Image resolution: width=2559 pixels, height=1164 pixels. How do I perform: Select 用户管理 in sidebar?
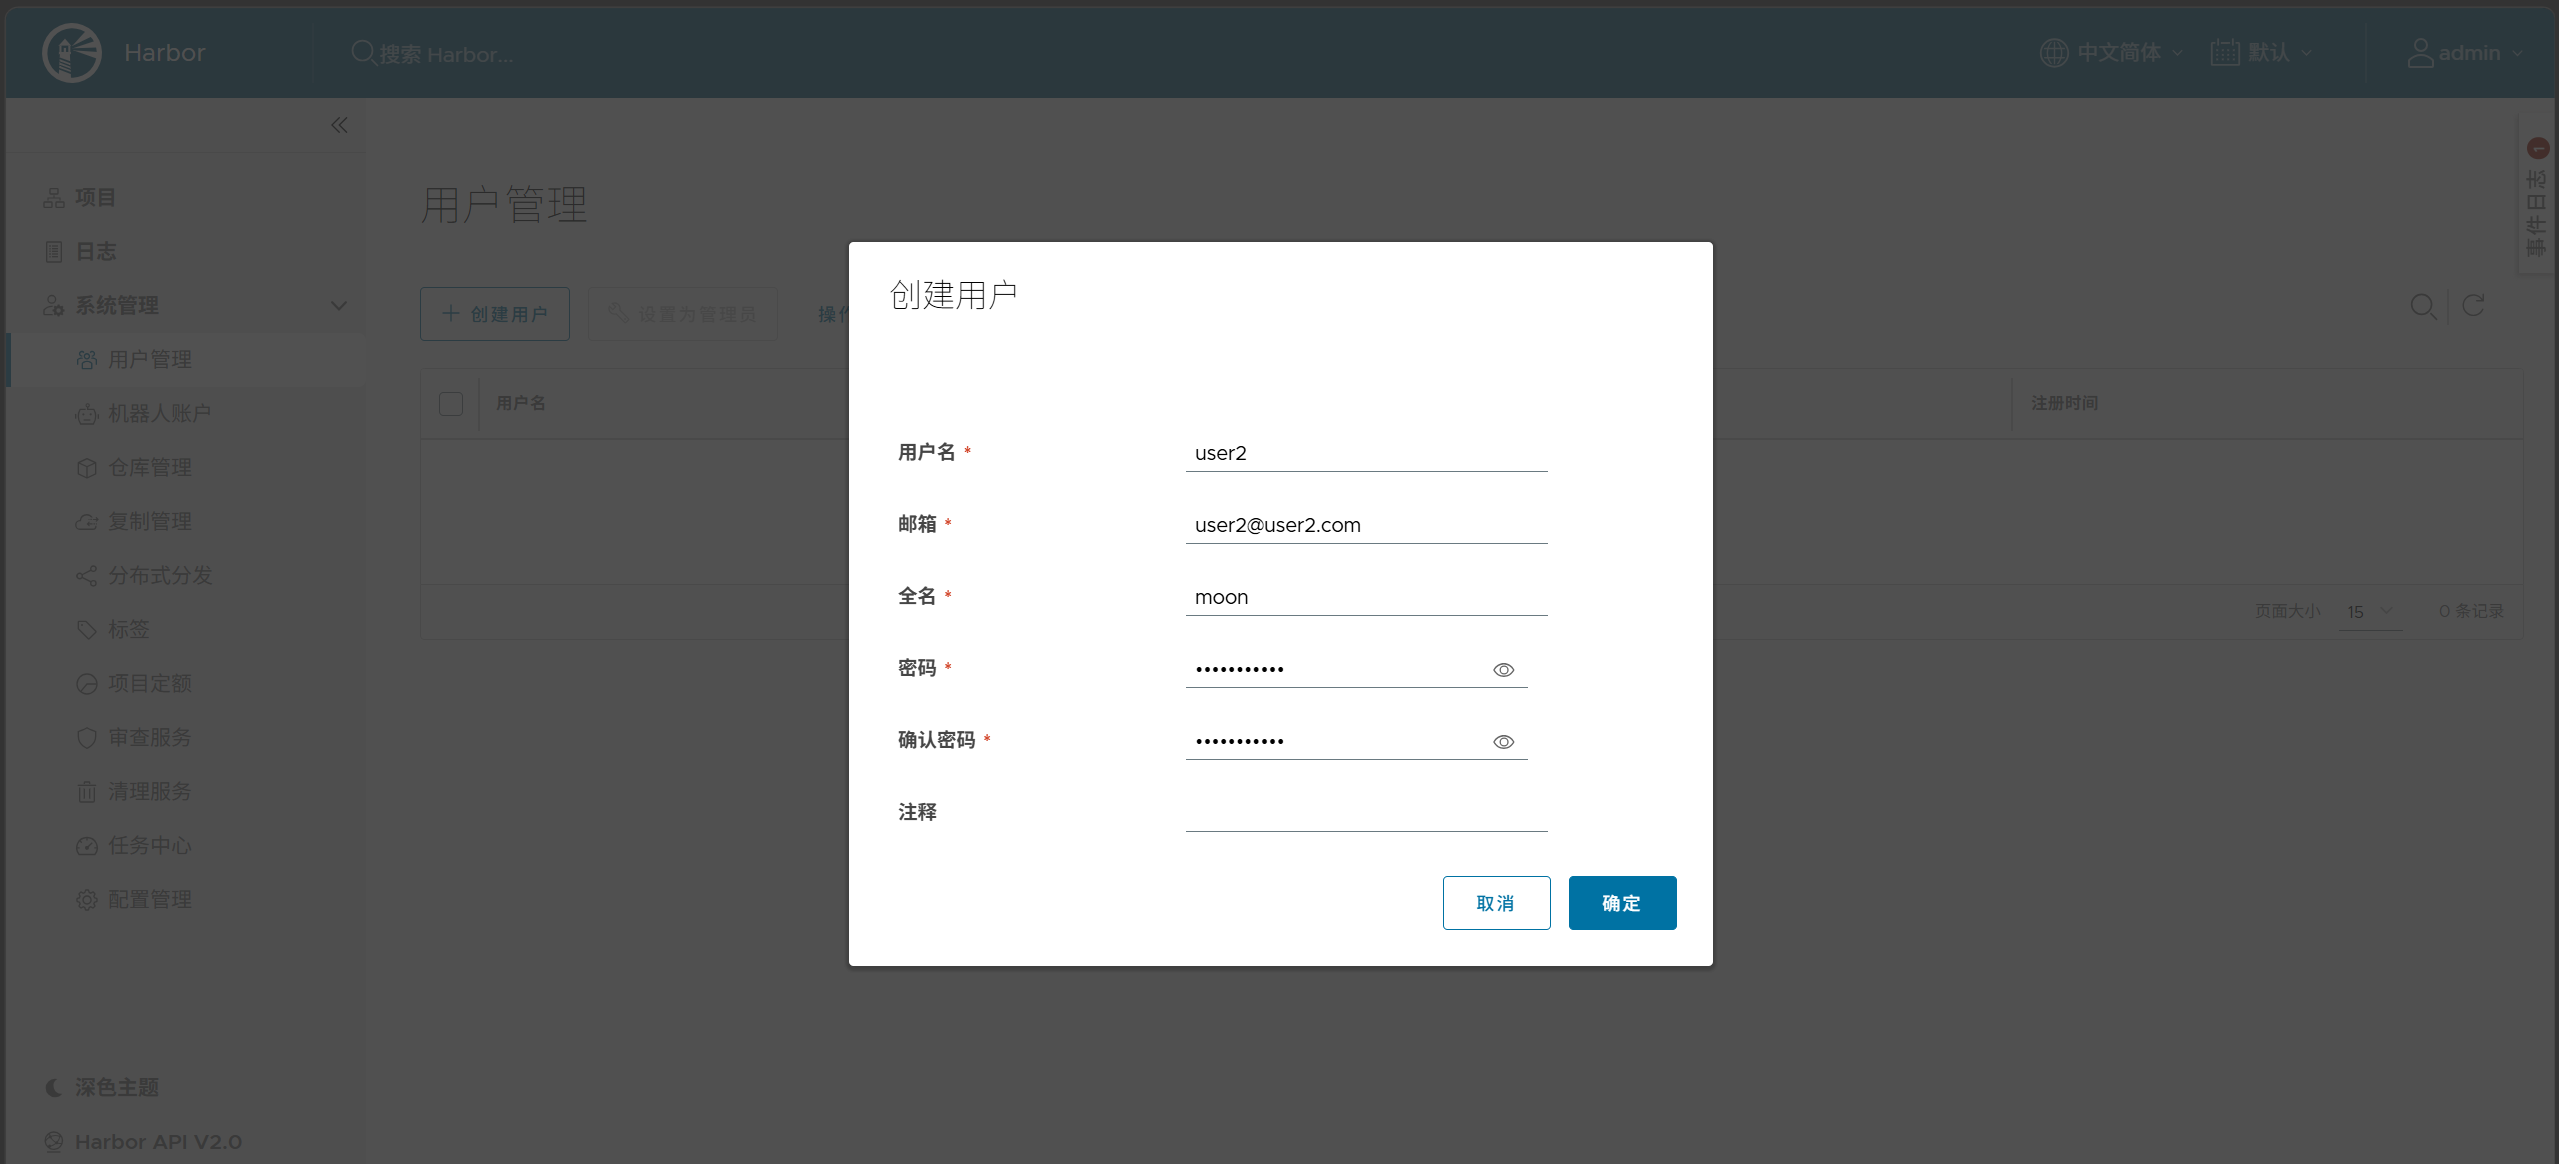tap(187, 359)
